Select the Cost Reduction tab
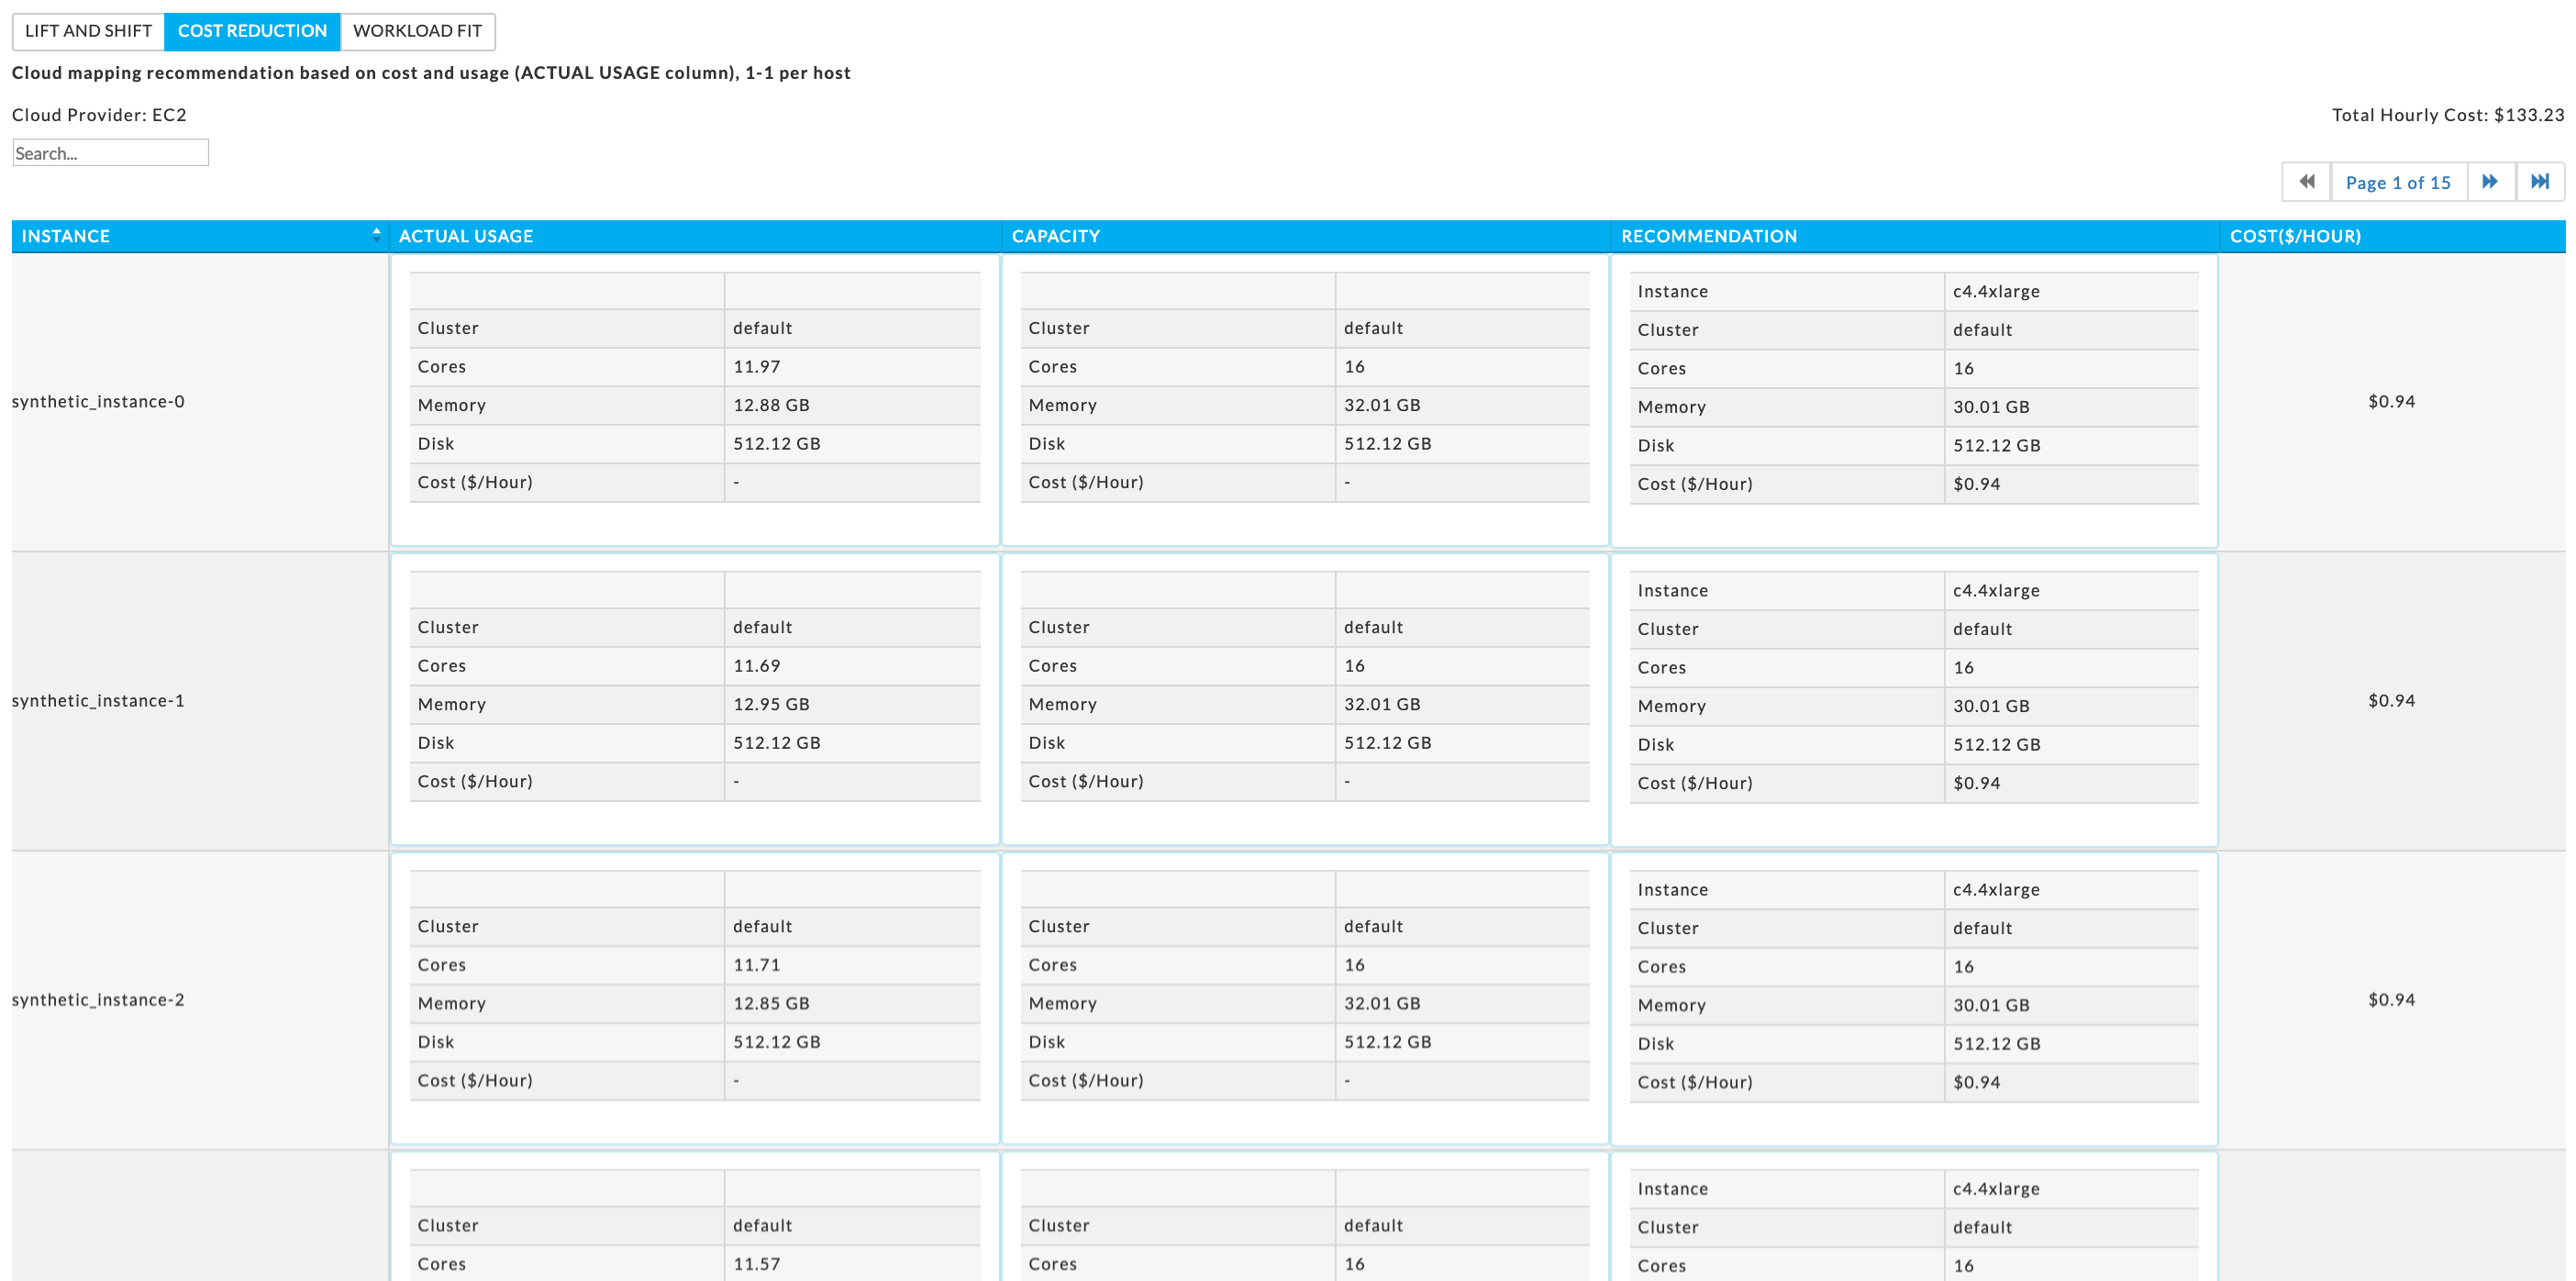 pyautogui.click(x=252, y=31)
